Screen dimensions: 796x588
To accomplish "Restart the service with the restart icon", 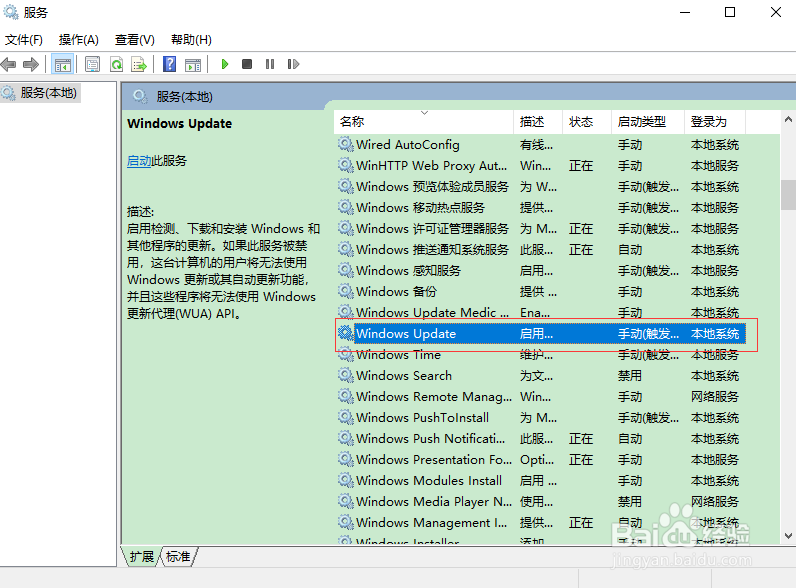I will [293, 64].
